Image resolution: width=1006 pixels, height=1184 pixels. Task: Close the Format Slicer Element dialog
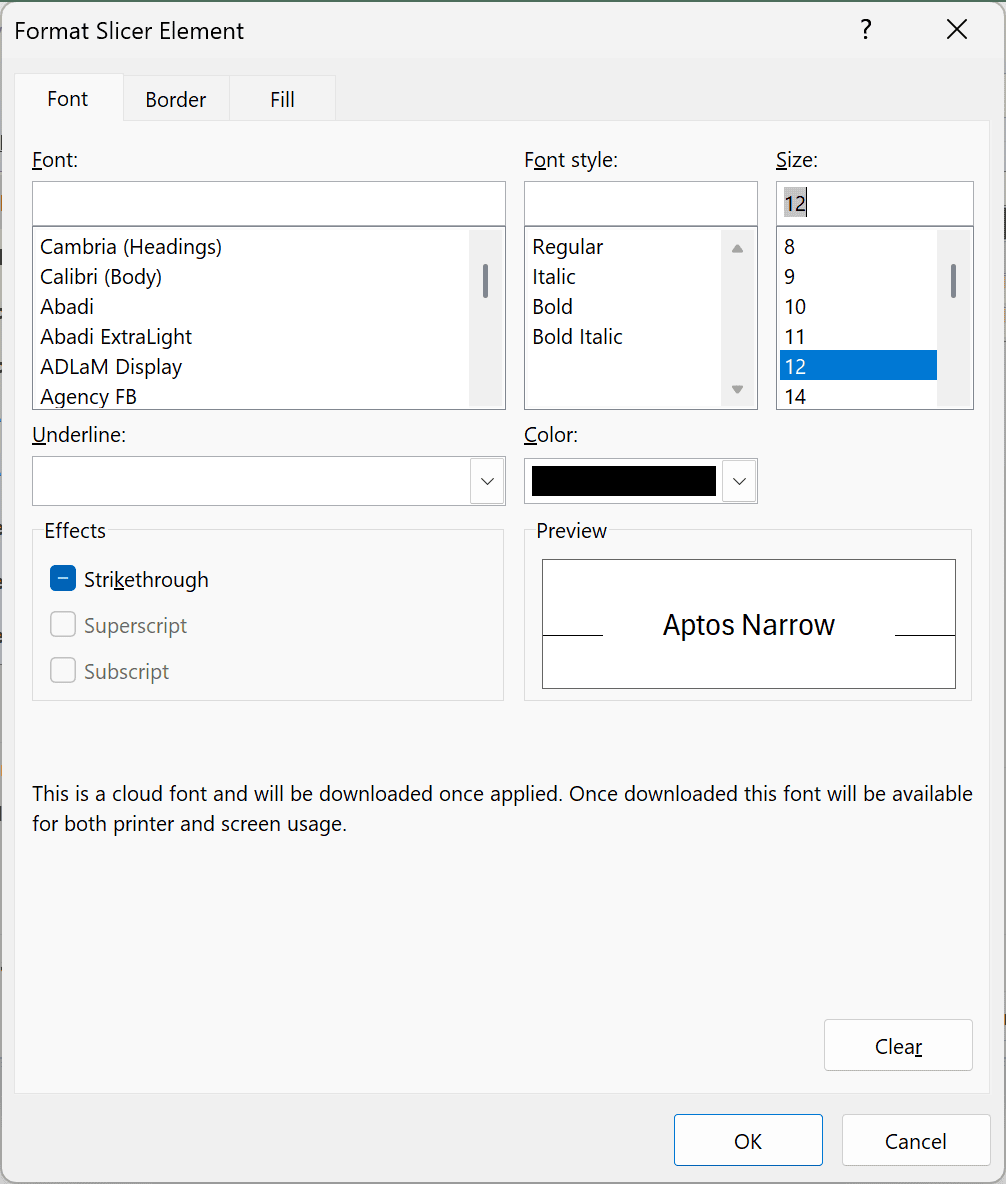pyautogui.click(x=957, y=30)
